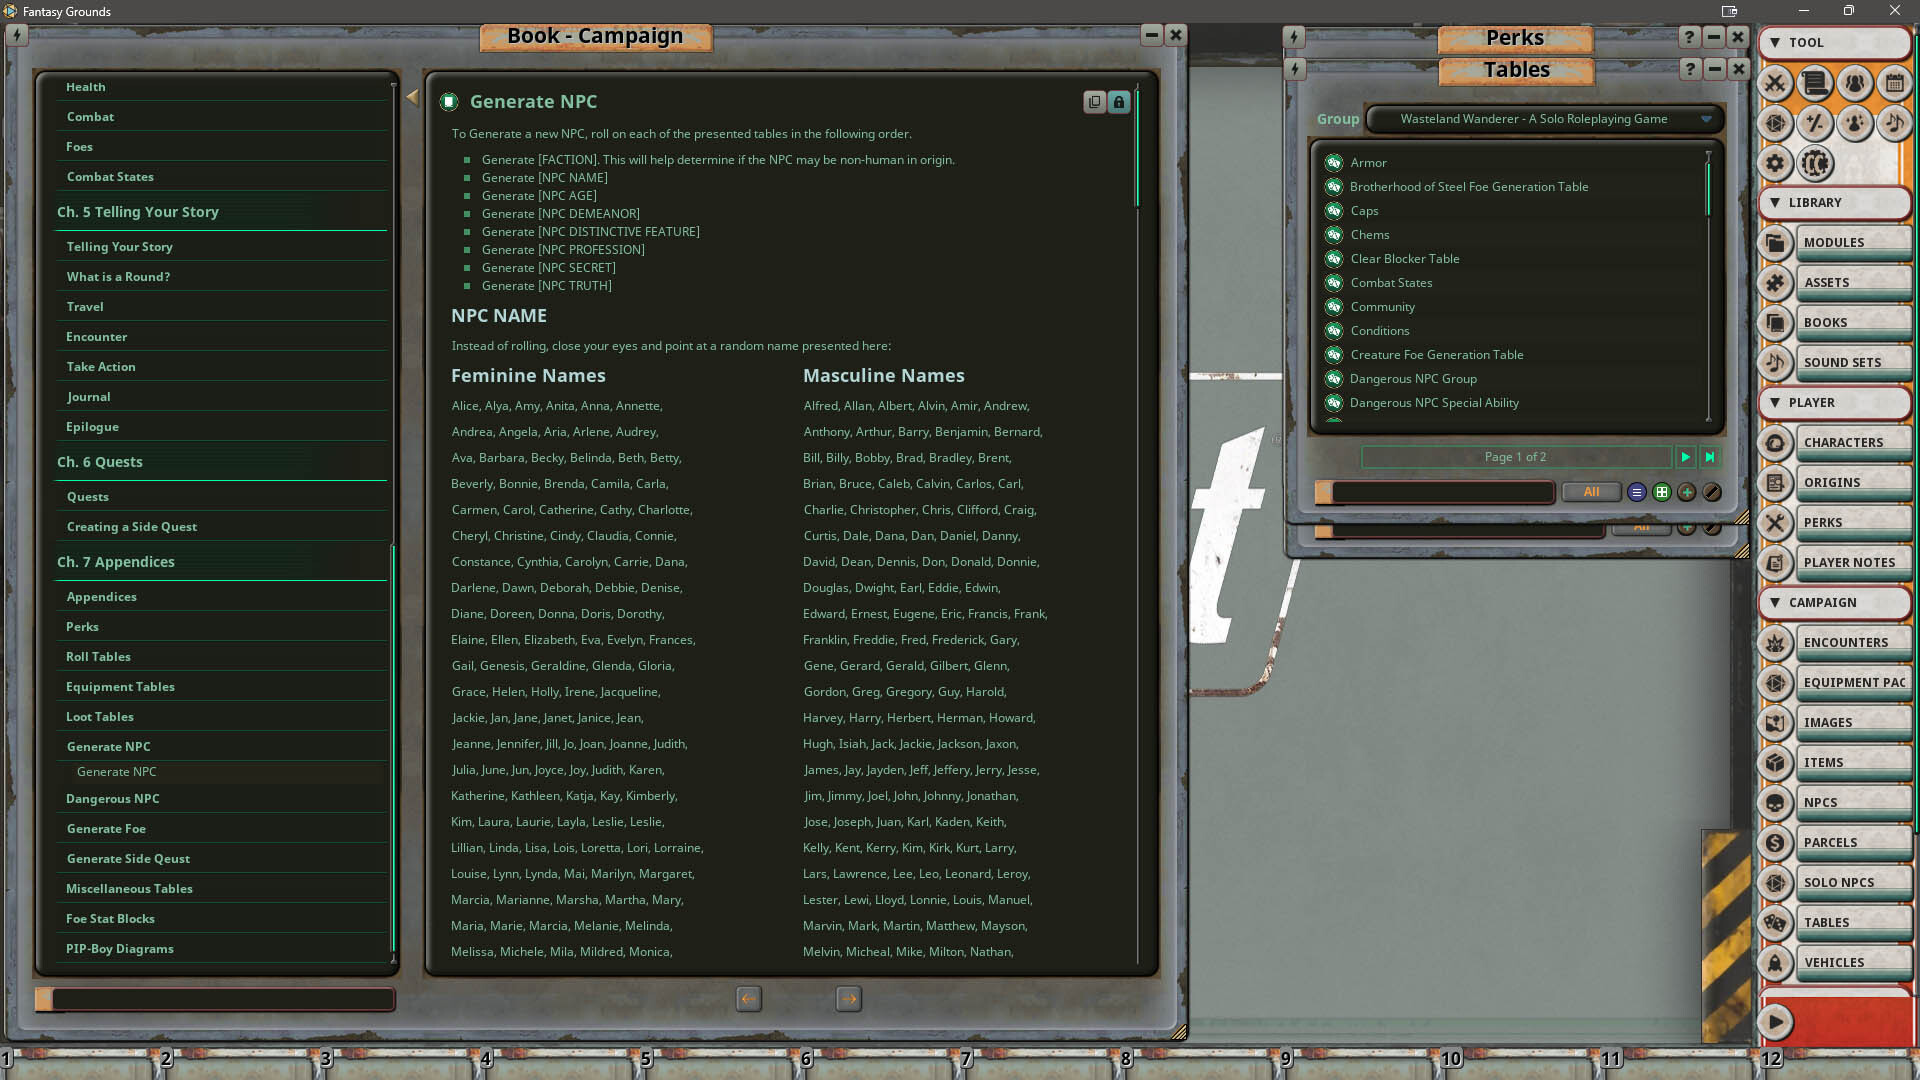The image size is (1920, 1080).
Task: Open the Effects person-sparkle tool
Action: tap(1855, 123)
